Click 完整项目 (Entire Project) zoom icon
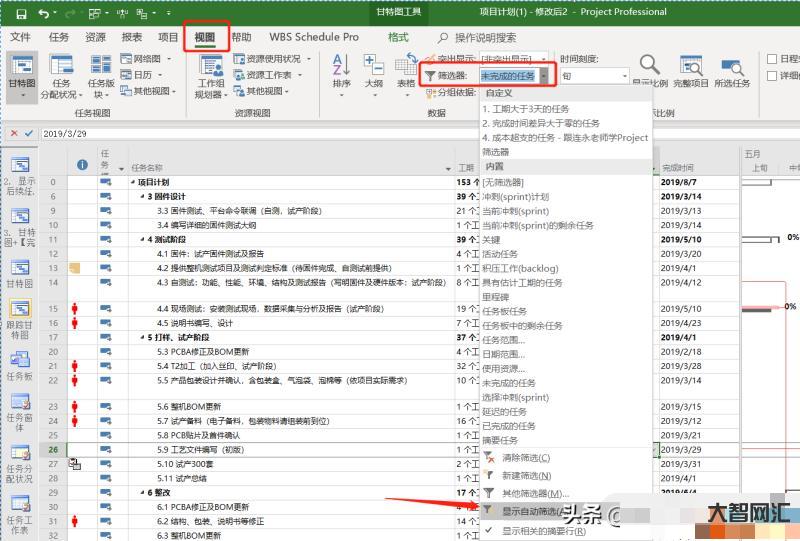Viewport: 800px width, 541px height. (690, 72)
